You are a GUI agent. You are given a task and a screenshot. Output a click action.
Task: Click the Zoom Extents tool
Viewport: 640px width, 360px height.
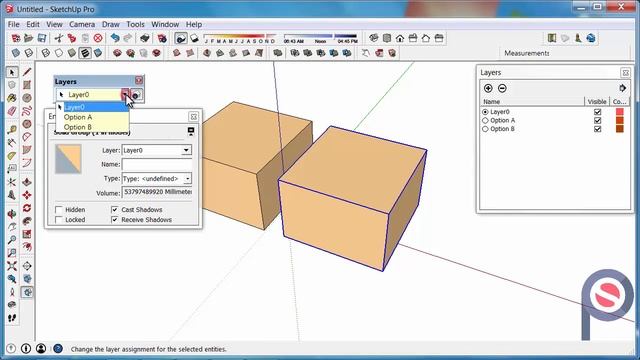(12, 266)
